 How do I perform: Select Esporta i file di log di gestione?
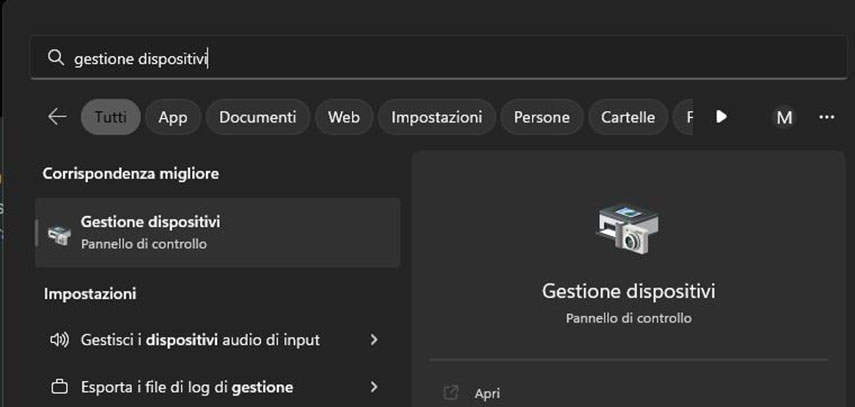(x=186, y=386)
